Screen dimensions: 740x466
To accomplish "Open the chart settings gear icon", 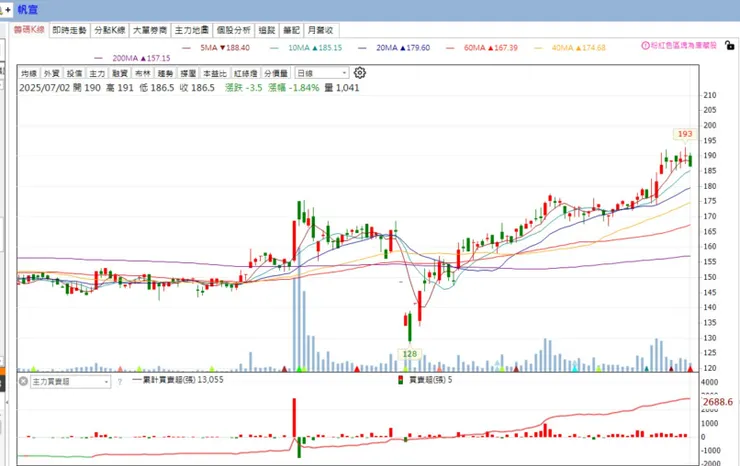I will point(360,73).
